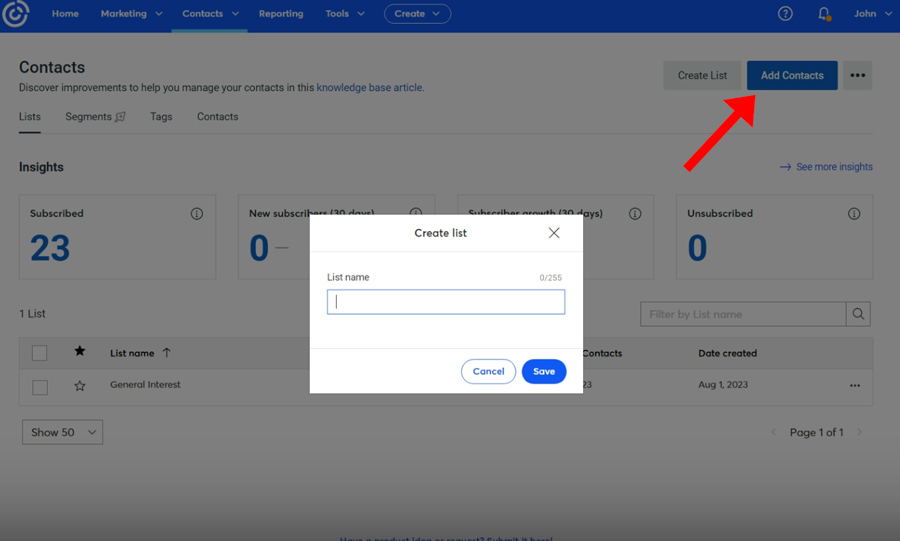Viewport: 900px width, 541px height.
Task: Open the Create dropdown button
Action: (x=417, y=14)
